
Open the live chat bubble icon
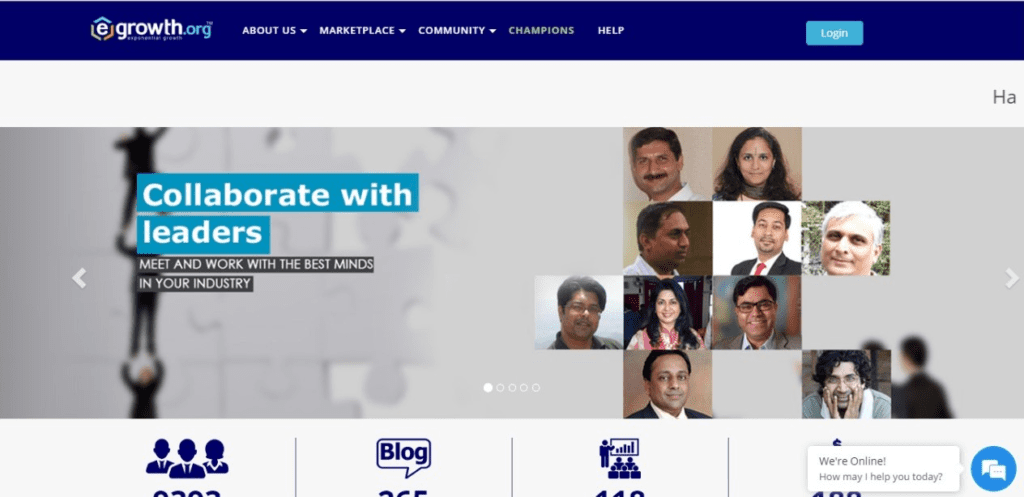(993, 468)
